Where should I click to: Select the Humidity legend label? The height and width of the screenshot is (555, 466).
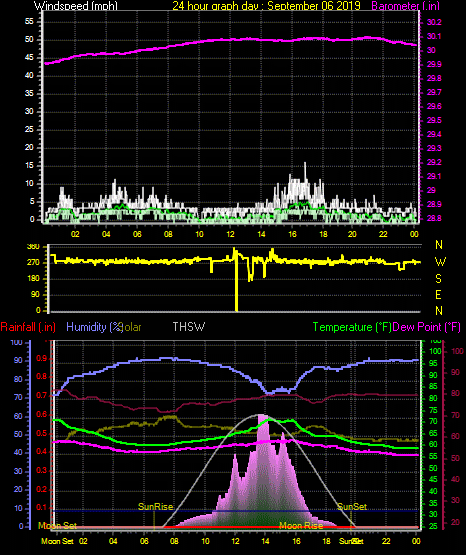click(x=94, y=327)
